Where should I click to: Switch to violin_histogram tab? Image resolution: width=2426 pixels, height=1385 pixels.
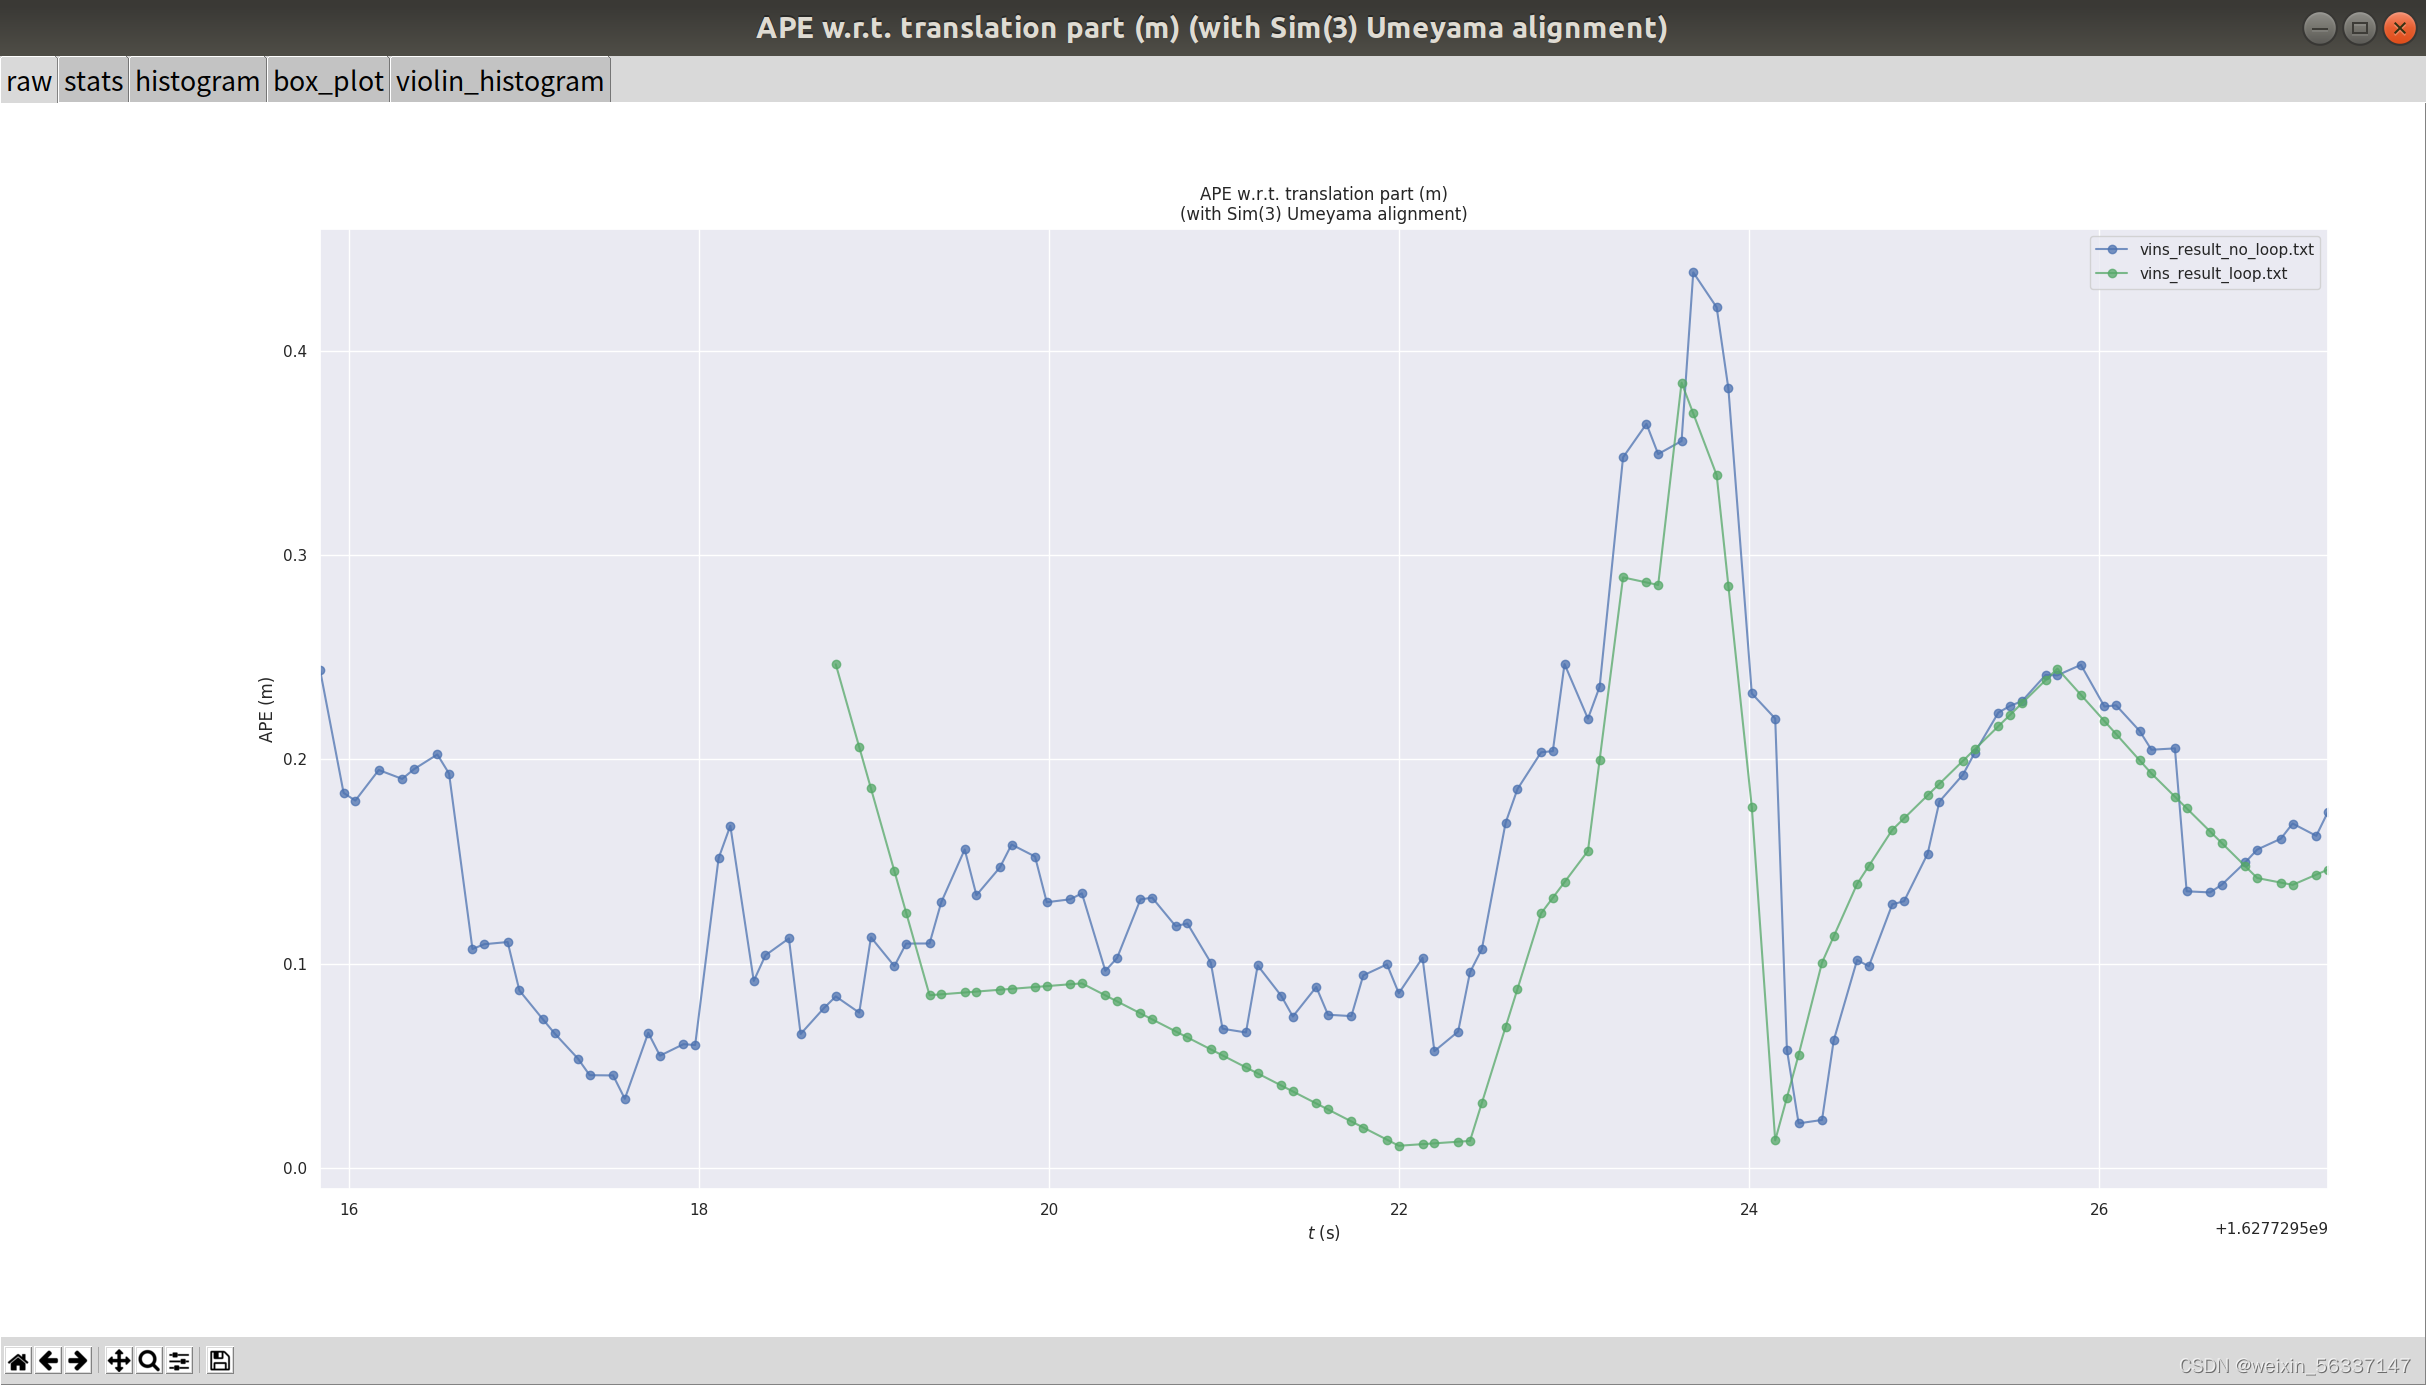coord(499,81)
